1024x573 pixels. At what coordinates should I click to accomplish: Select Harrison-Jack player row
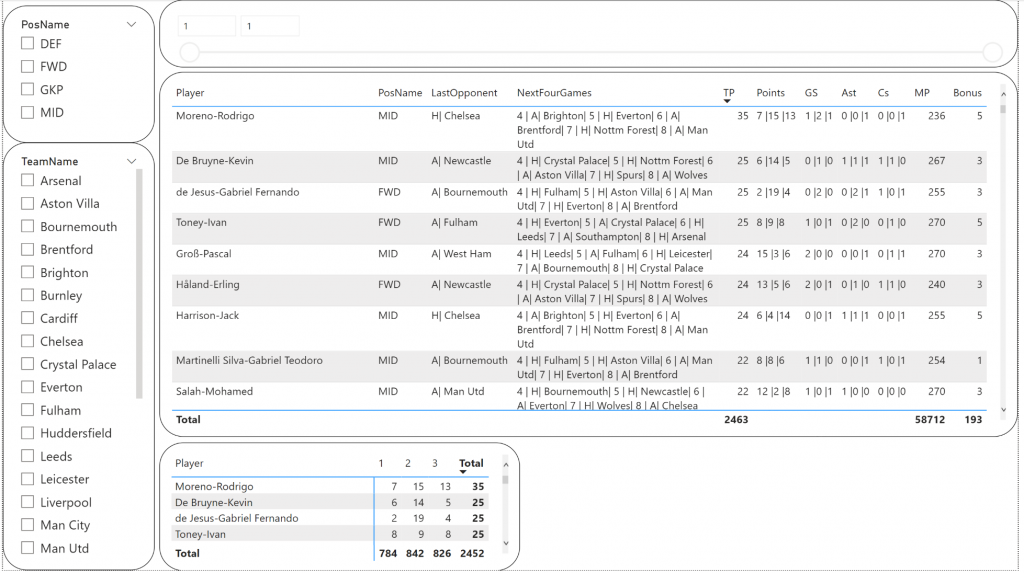tap(579, 329)
